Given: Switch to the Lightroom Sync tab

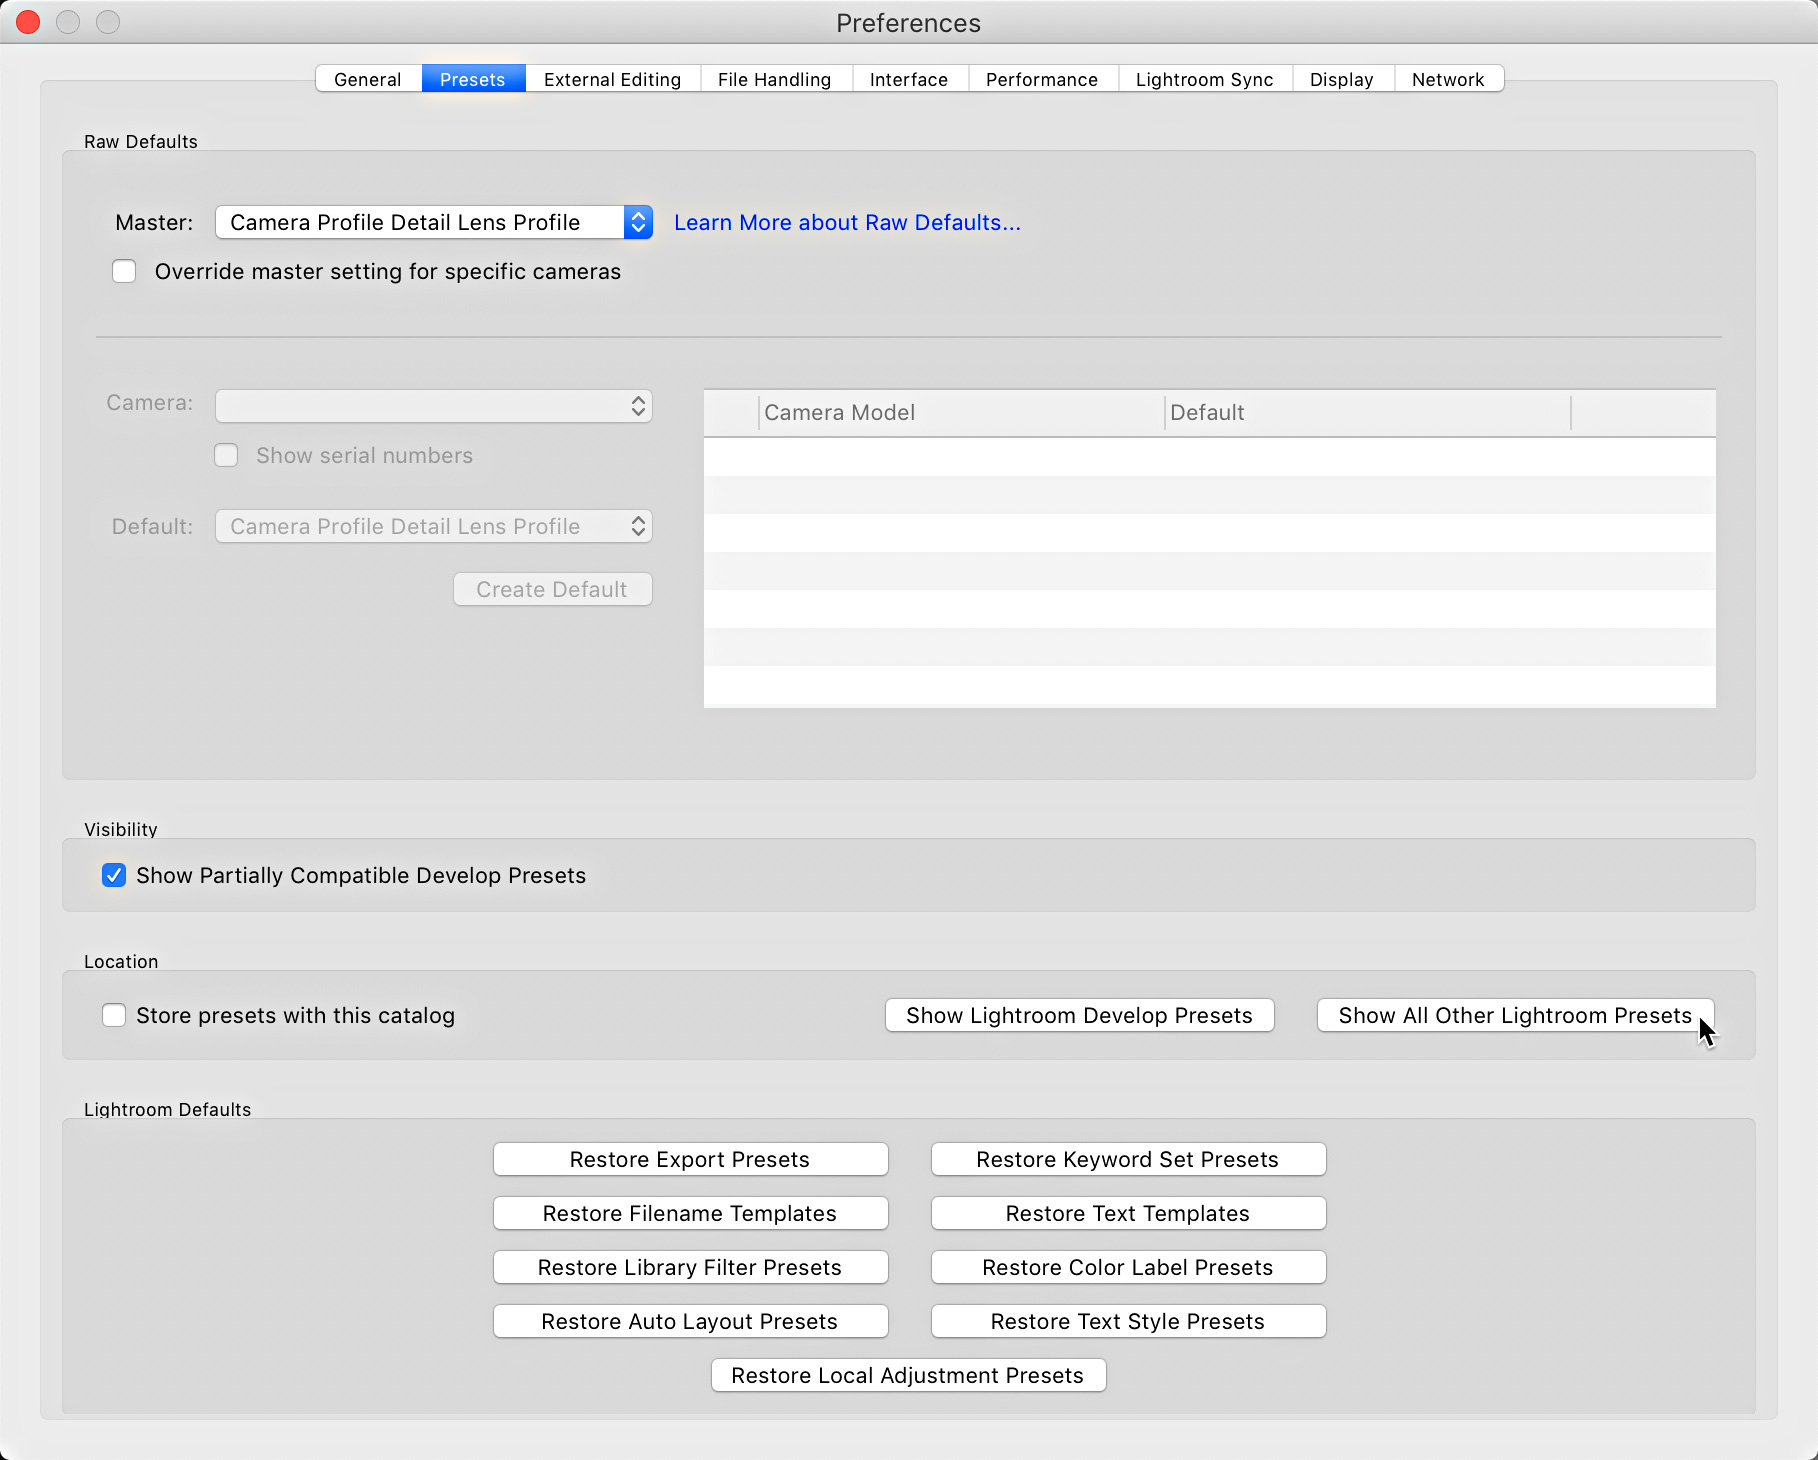Looking at the screenshot, I should [1204, 79].
